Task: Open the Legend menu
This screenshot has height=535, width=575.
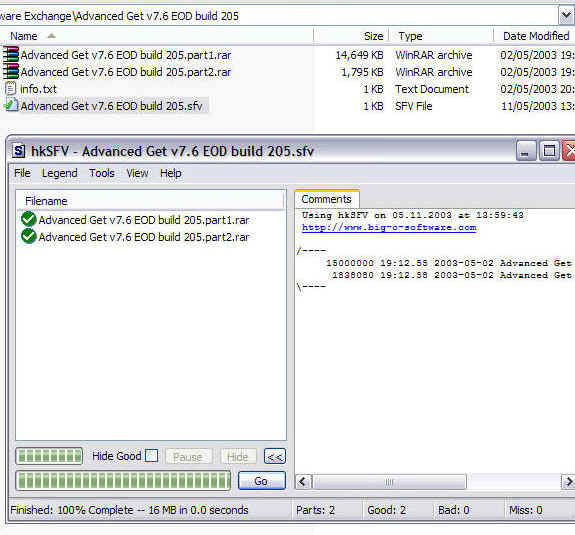Action: click(x=60, y=173)
